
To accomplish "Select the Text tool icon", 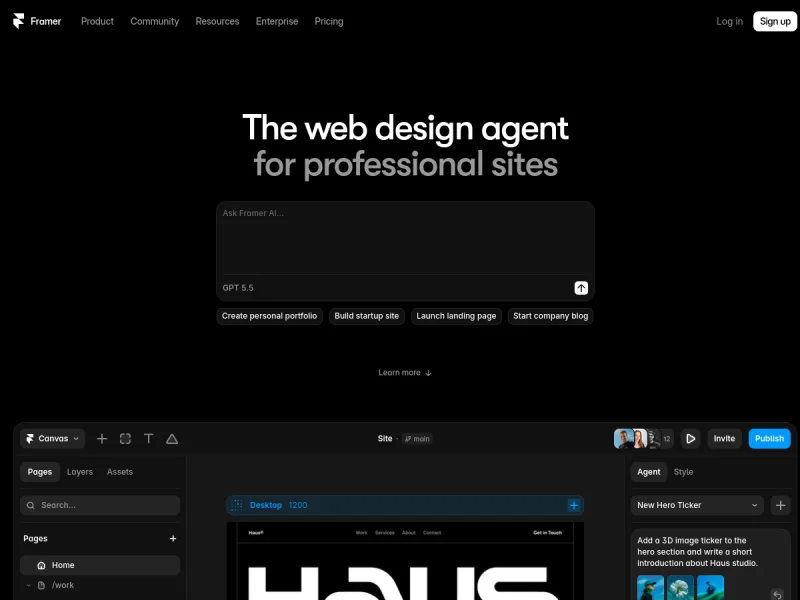I will 148,439.
